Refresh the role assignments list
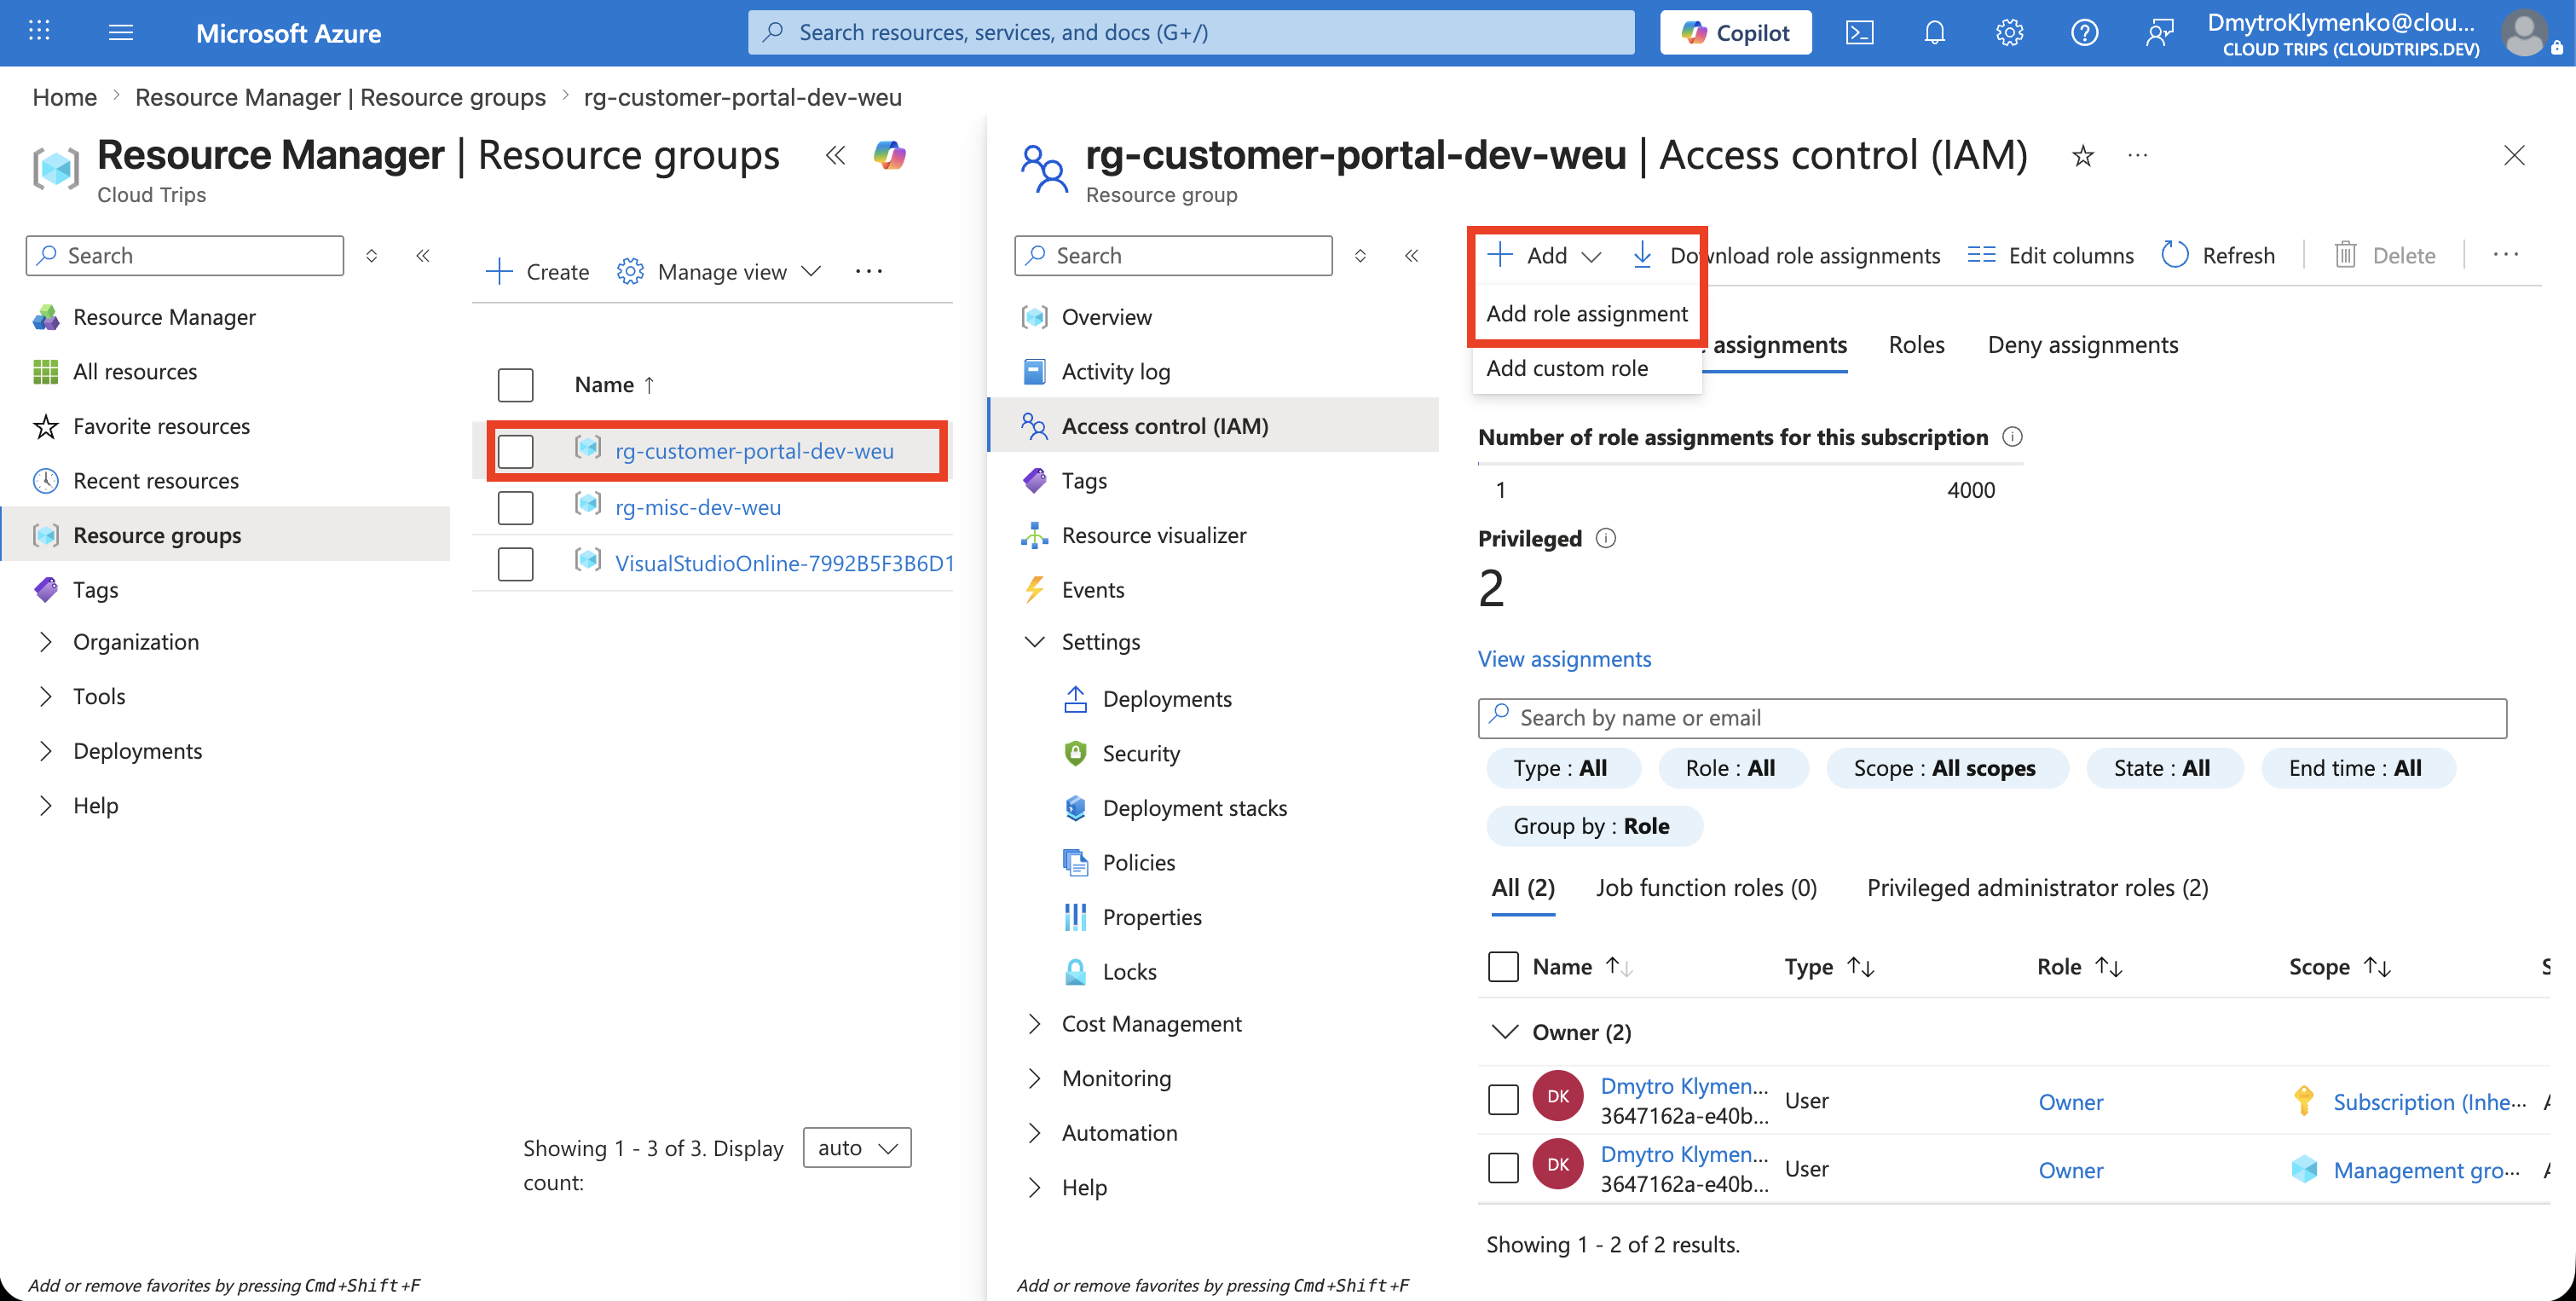Screen dimensions: 2576x1301 coord(2217,255)
